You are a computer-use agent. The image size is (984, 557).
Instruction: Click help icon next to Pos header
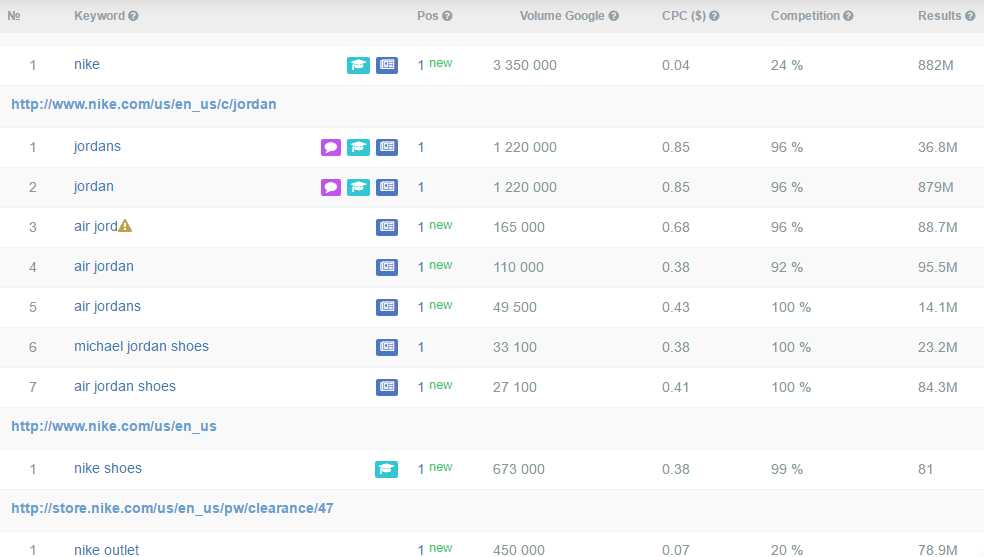coord(447,16)
